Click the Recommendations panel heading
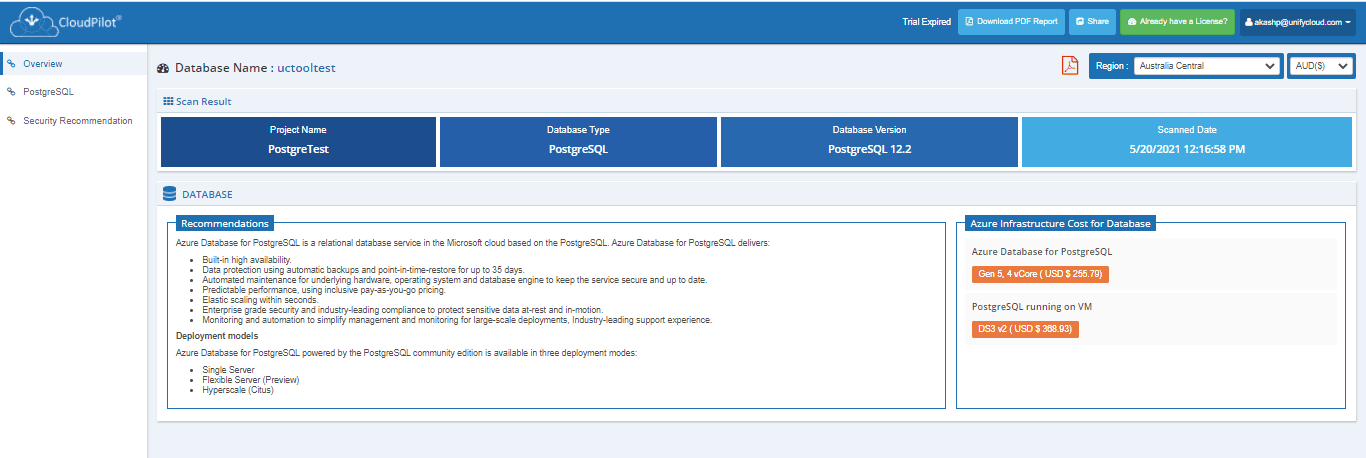 point(224,223)
